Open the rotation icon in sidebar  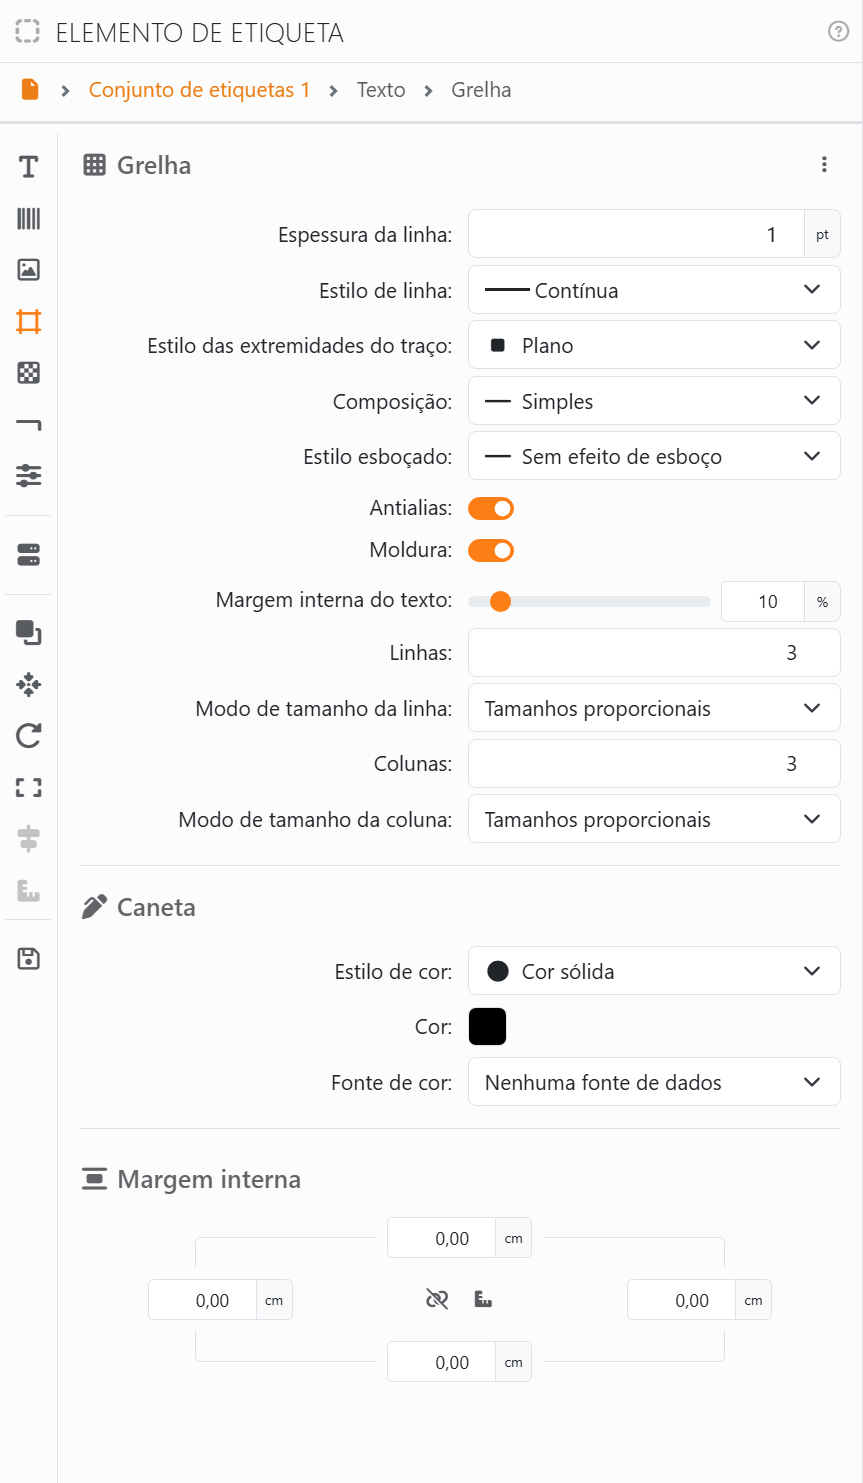(28, 737)
